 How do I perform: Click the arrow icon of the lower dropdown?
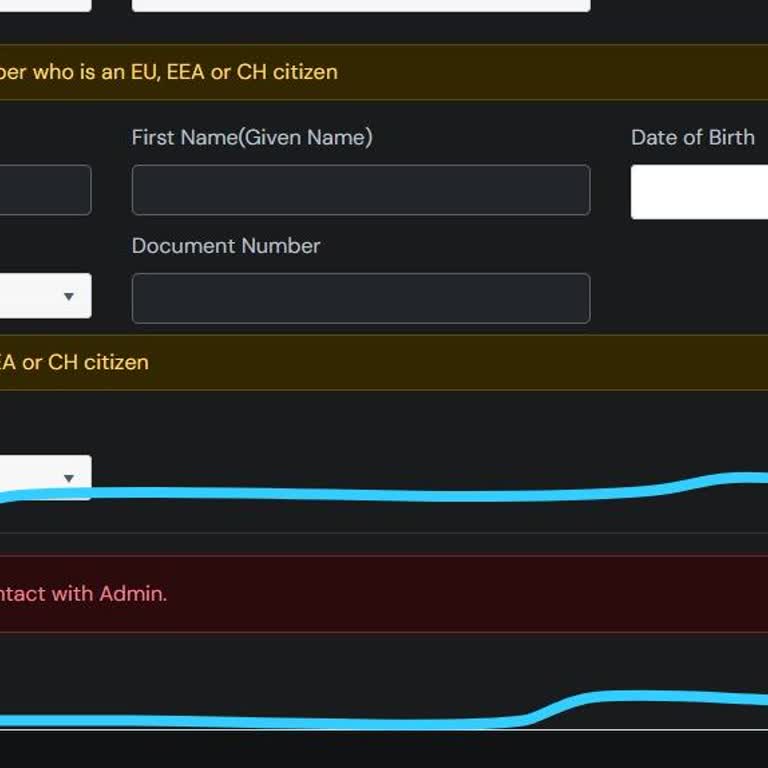[x=69, y=478]
